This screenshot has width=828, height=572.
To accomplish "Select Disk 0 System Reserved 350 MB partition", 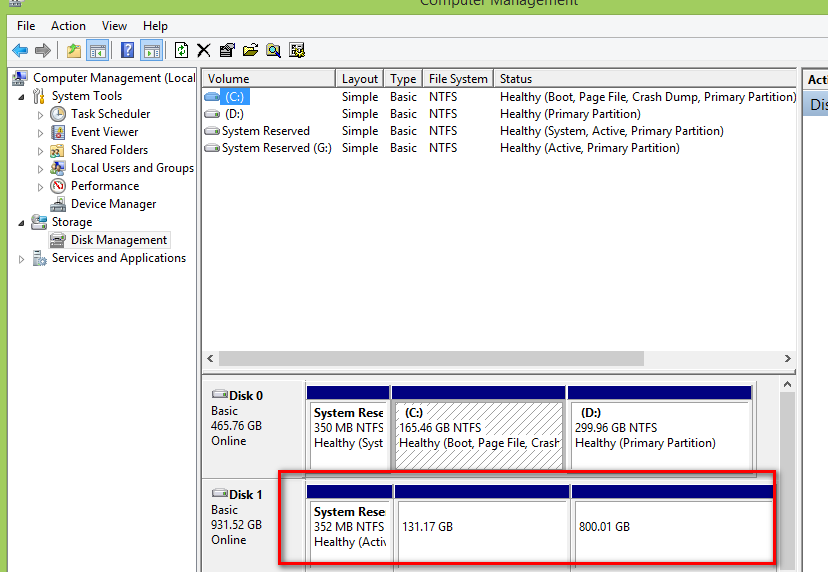I will pos(348,428).
